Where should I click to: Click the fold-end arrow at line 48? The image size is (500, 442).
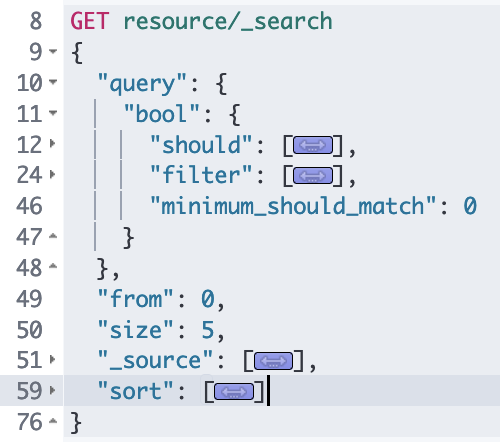pyautogui.click(x=53, y=266)
